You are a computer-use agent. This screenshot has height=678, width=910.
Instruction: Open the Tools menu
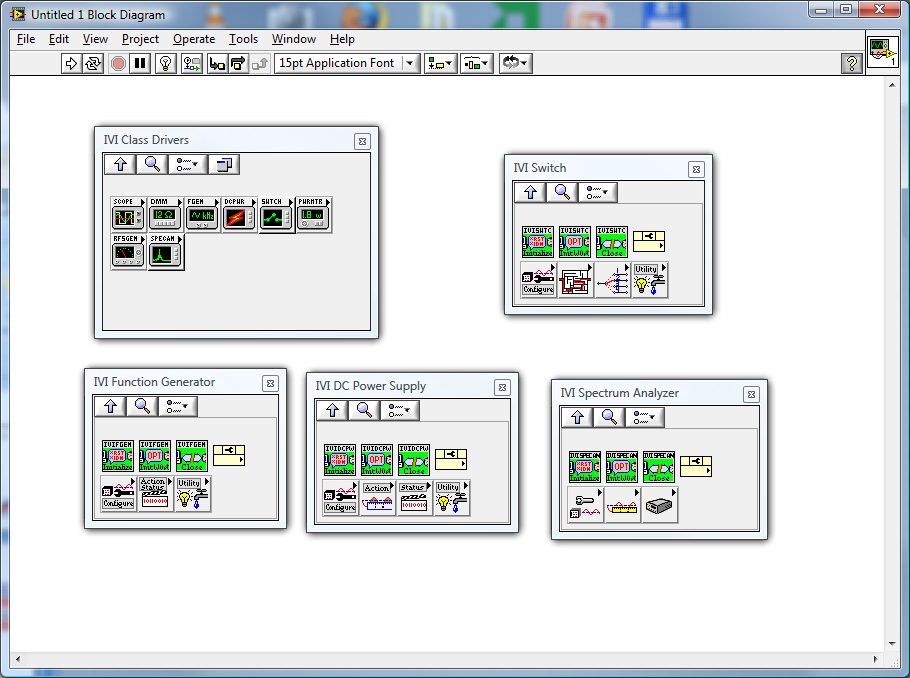243,39
